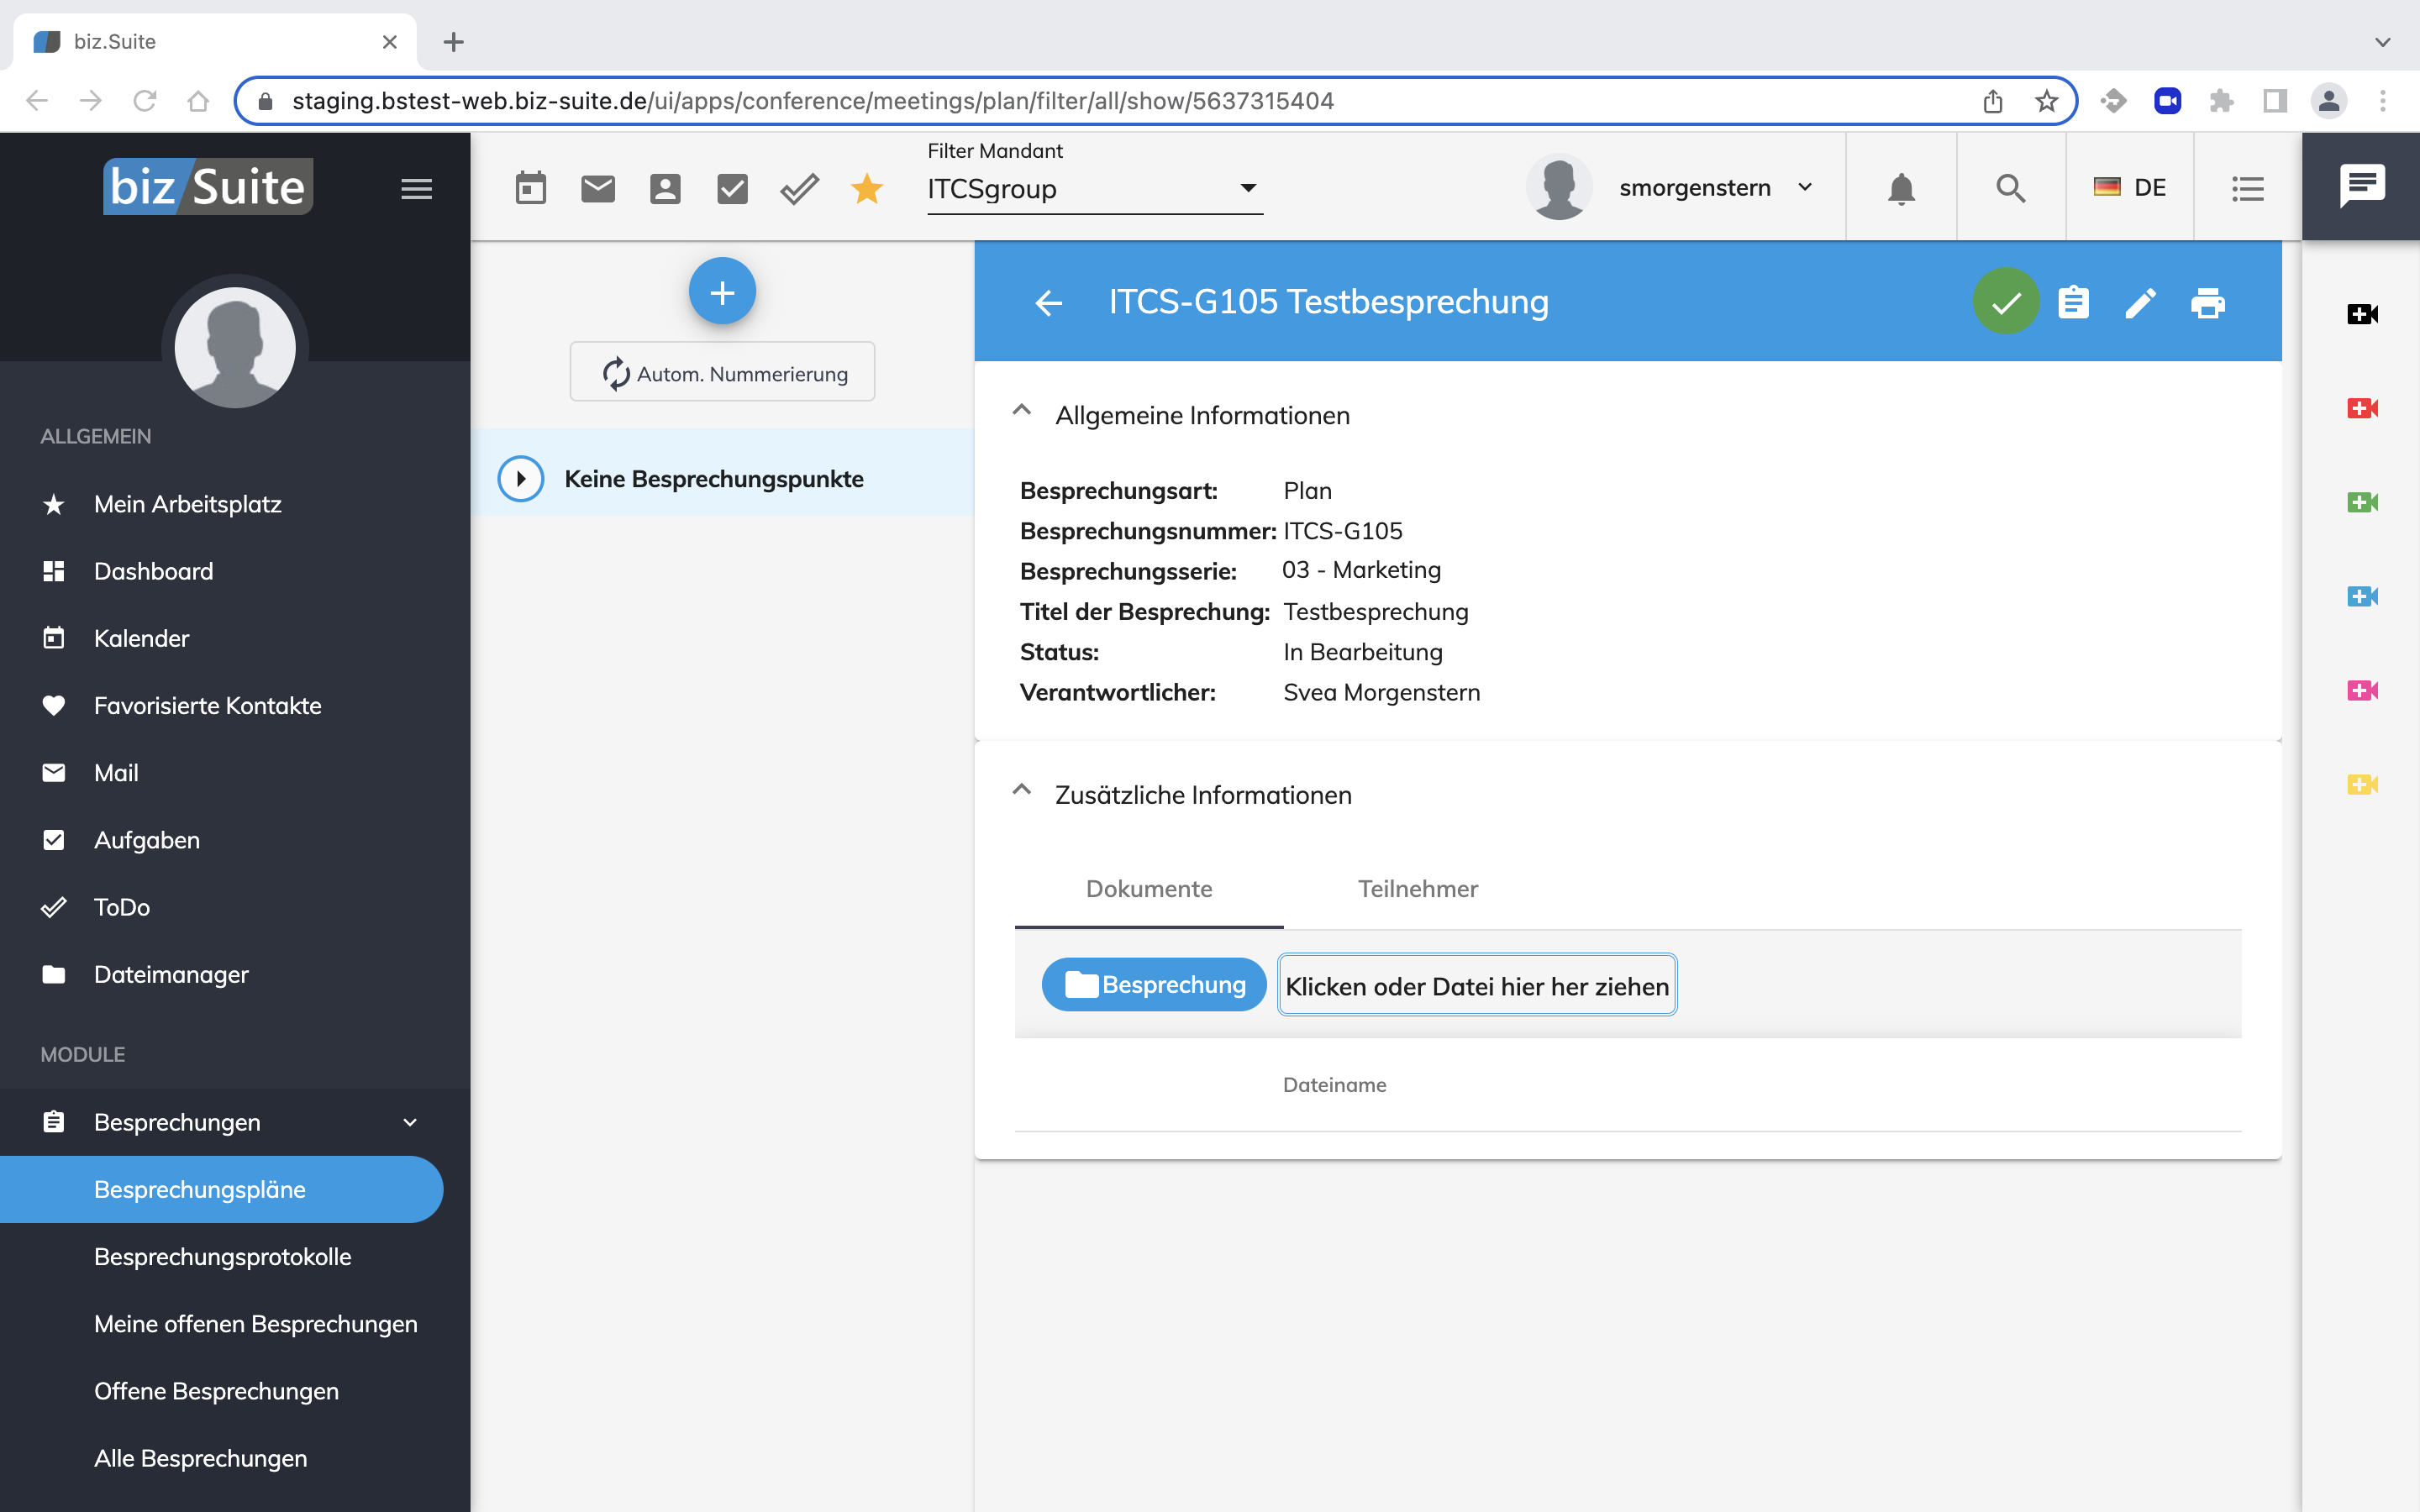Collapse the Allgemeine Informationen section
This screenshot has width=2420, height=1512.
(1021, 410)
